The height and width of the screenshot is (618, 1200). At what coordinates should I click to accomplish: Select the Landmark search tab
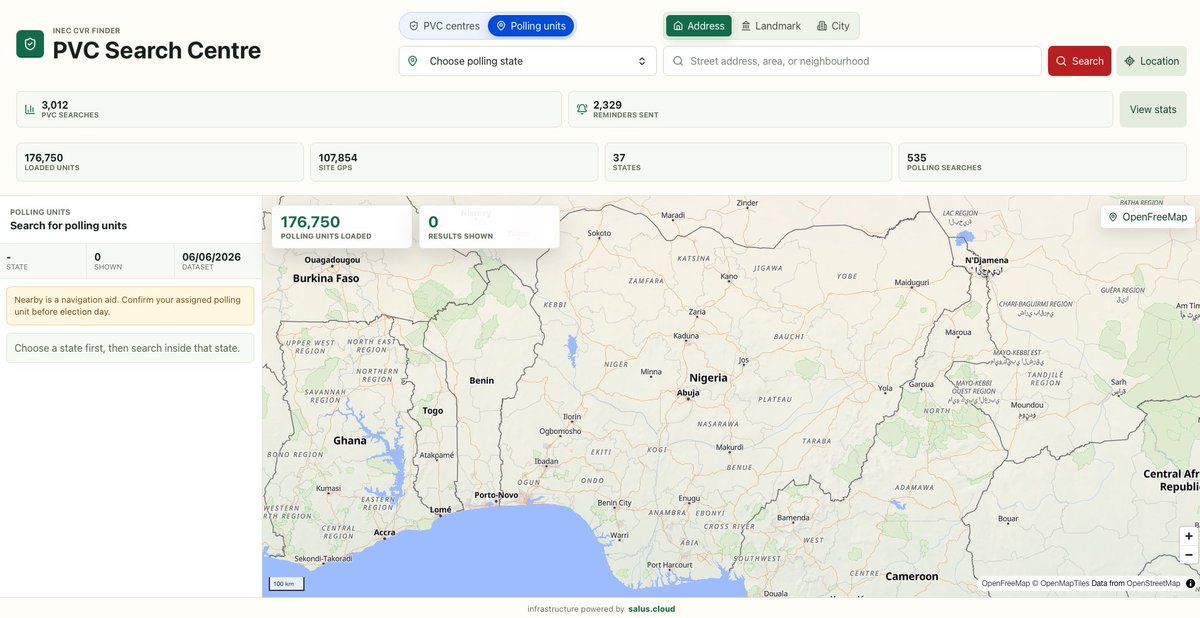(x=770, y=26)
